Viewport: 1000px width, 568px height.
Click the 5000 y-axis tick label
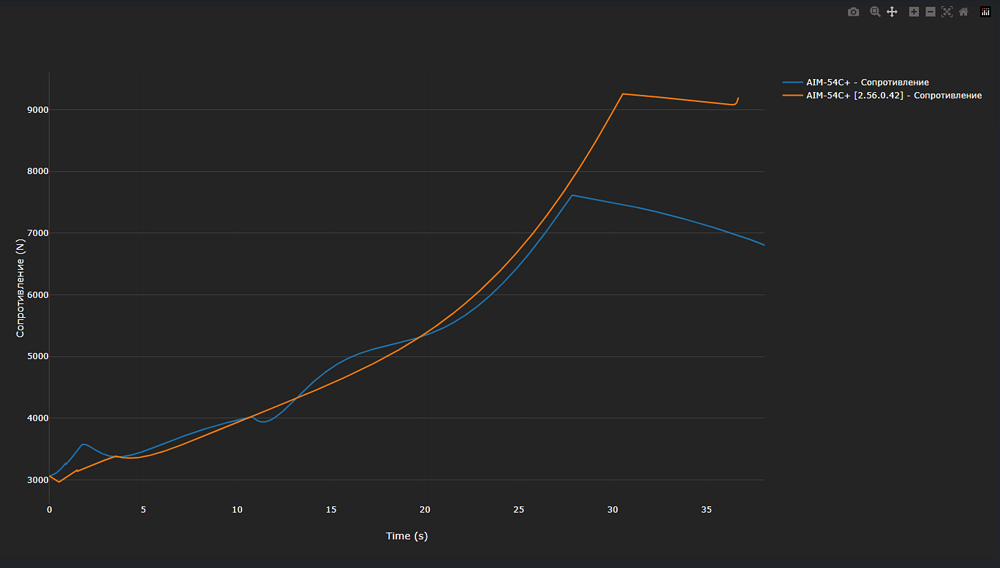point(38,356)
